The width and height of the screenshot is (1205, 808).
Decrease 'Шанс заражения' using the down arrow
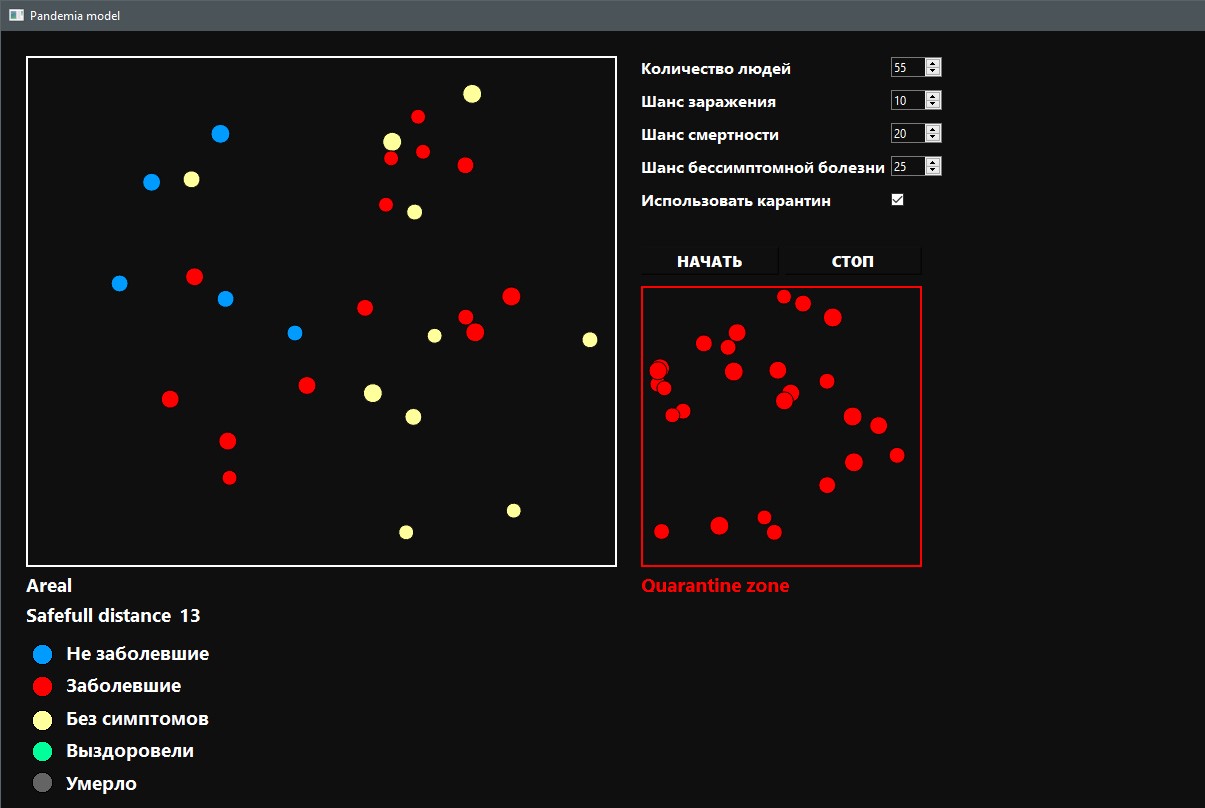pyautogui.click(x=932, y=105)
